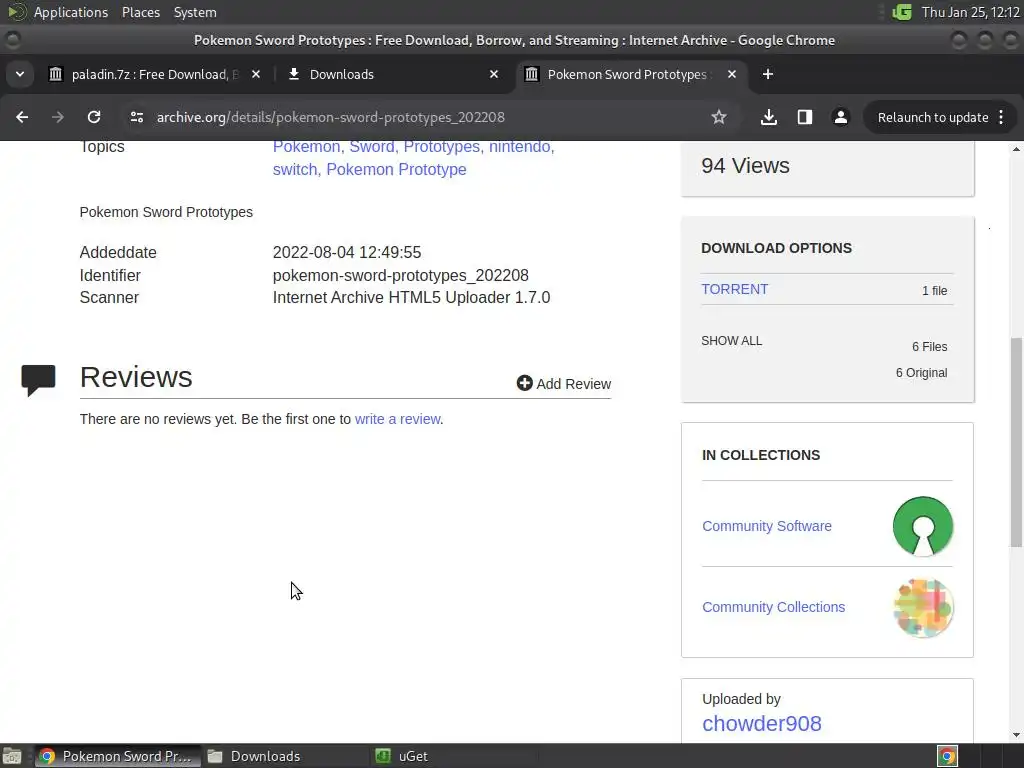
Task: Click Addeddate value 2022-08-04 12:49:55
Action: coord(347,252)
